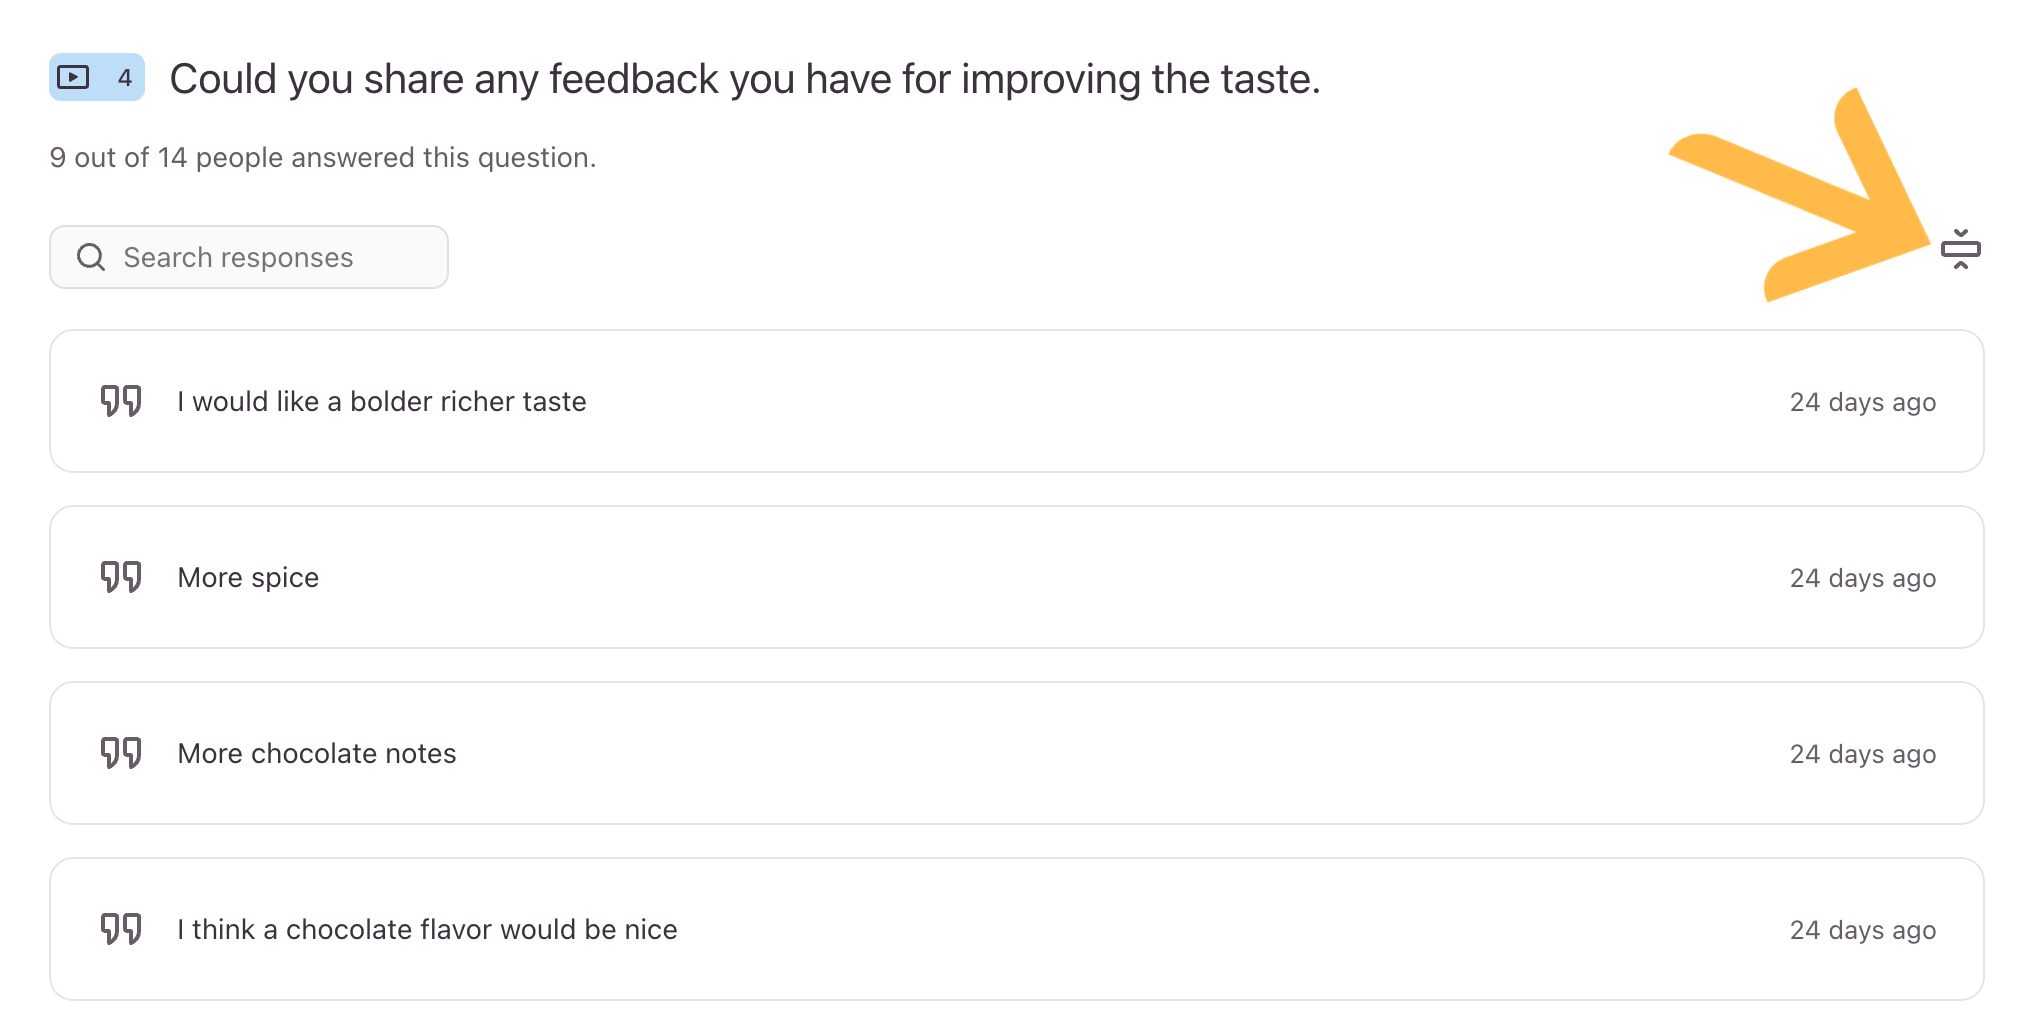Click quote icon beside chocolate flavor response
Screen dimensions: 2032x1010
tap(121, 929)
